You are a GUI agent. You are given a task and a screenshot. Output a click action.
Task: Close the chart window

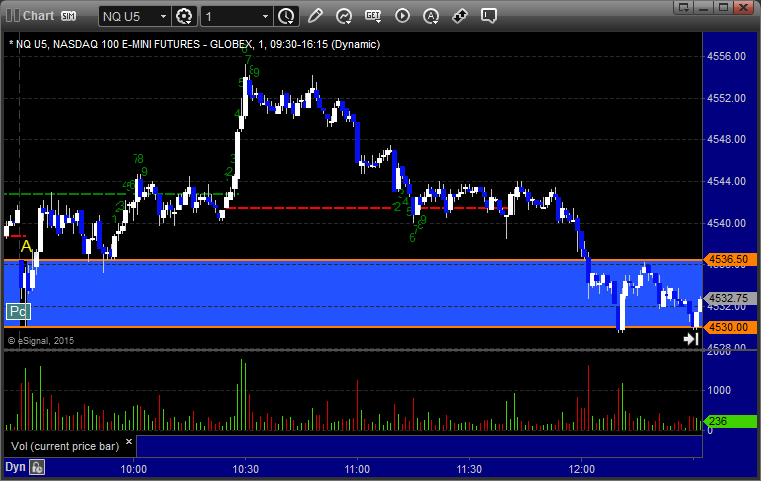[743, 7]
